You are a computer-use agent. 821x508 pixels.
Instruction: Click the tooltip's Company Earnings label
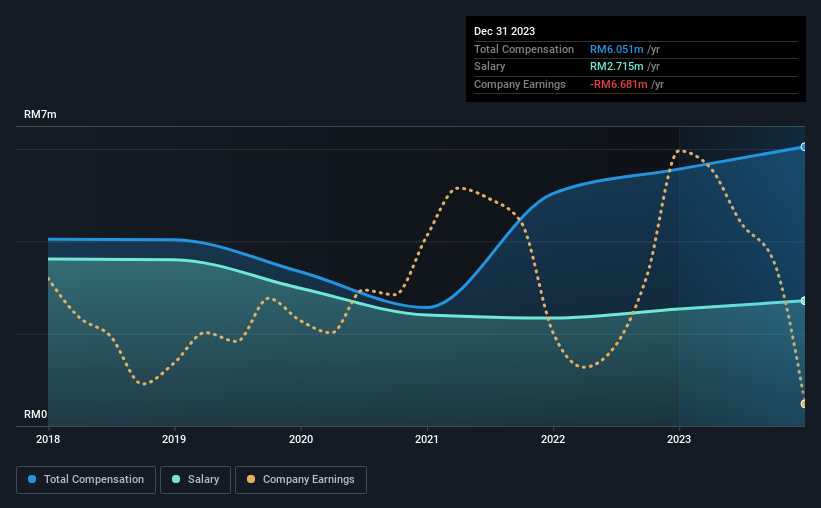[x=519, y=84]
